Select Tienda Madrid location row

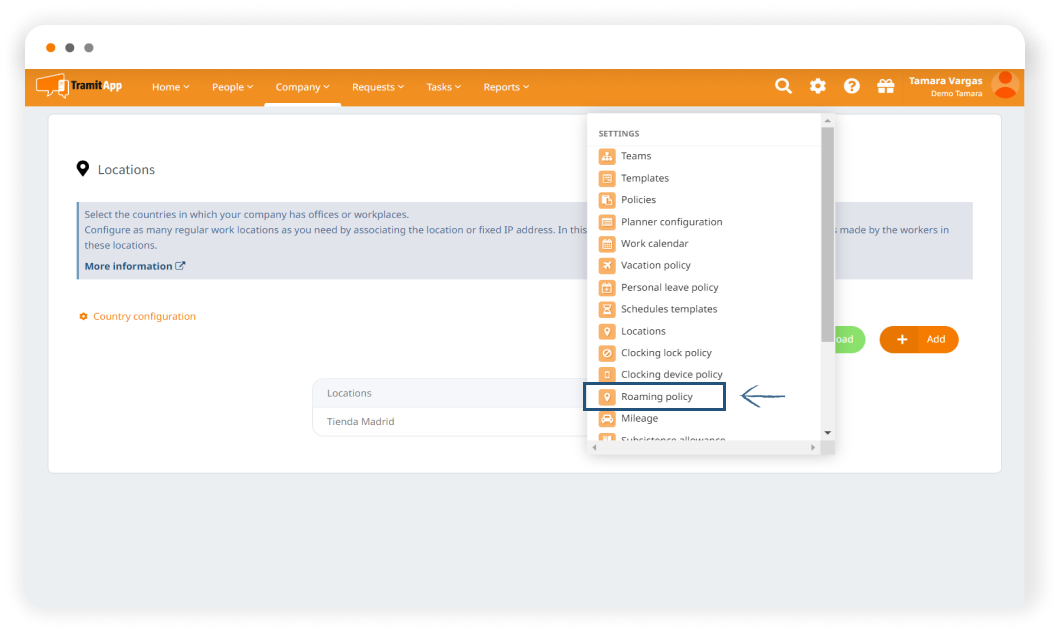tap(361, 422)
